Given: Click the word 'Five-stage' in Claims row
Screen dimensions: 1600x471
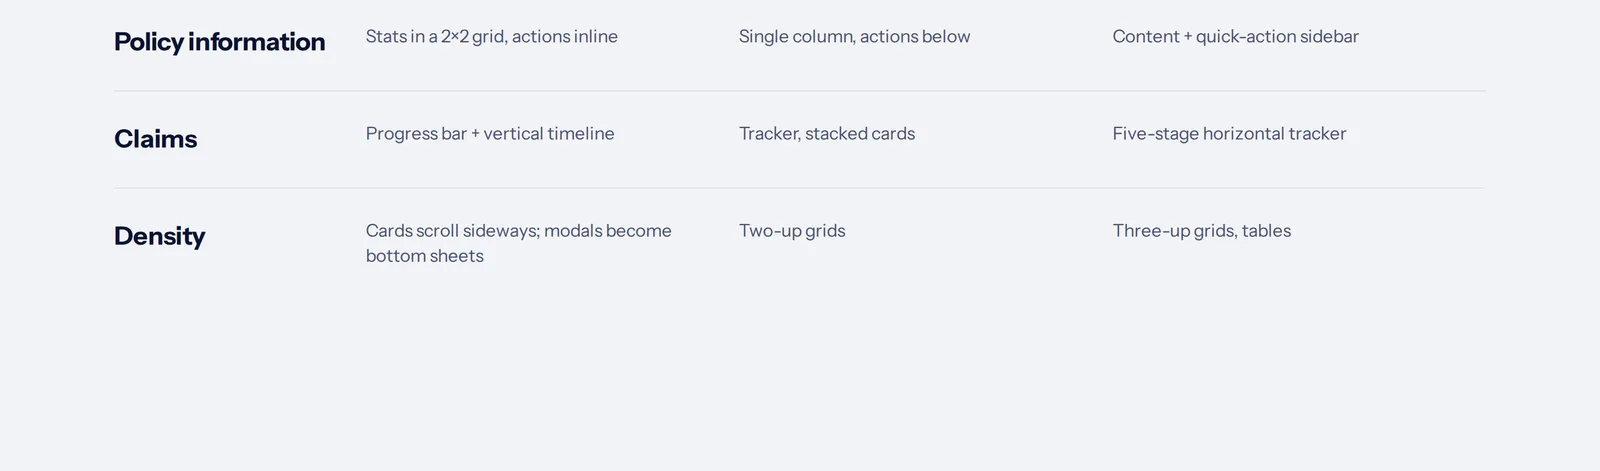Looking at the screenshot, I should pos(1155,134).
